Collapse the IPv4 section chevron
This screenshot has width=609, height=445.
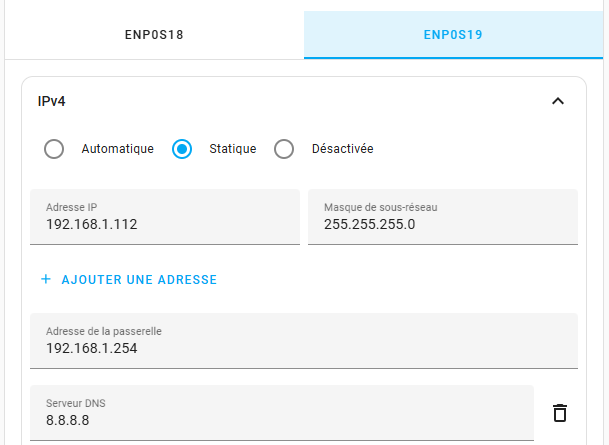point(558,101)
